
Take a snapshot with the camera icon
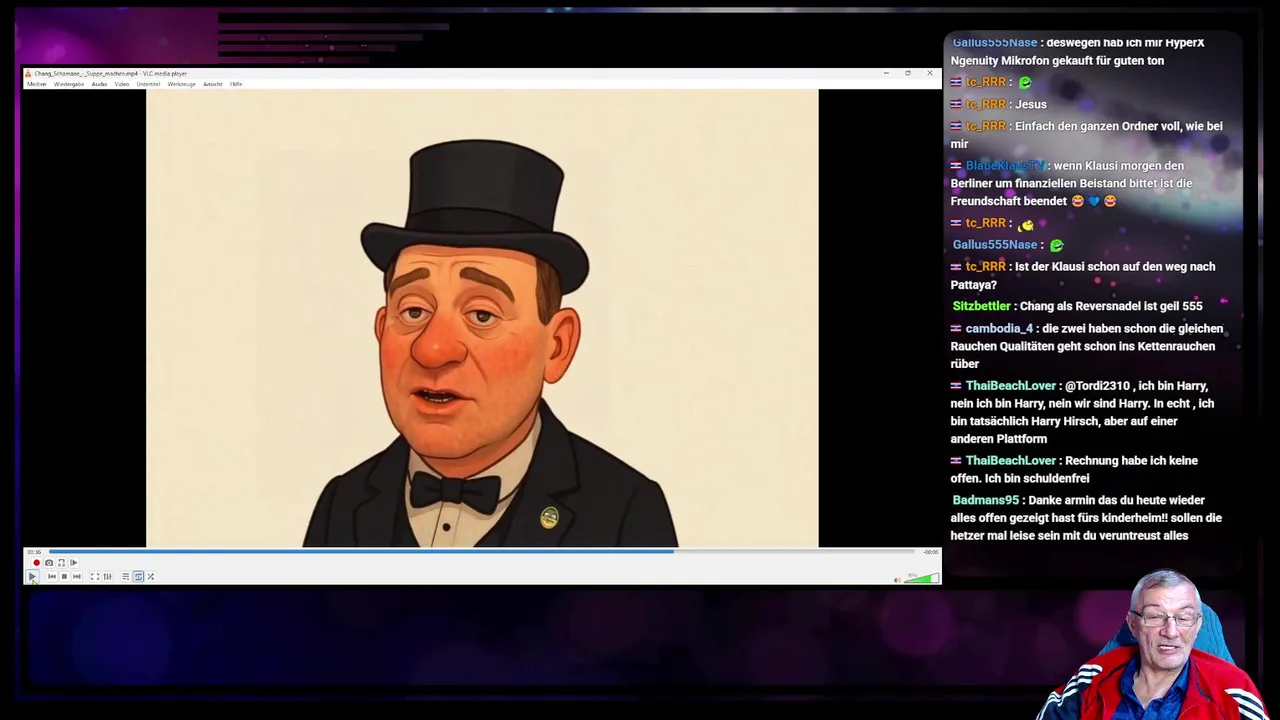49,563
